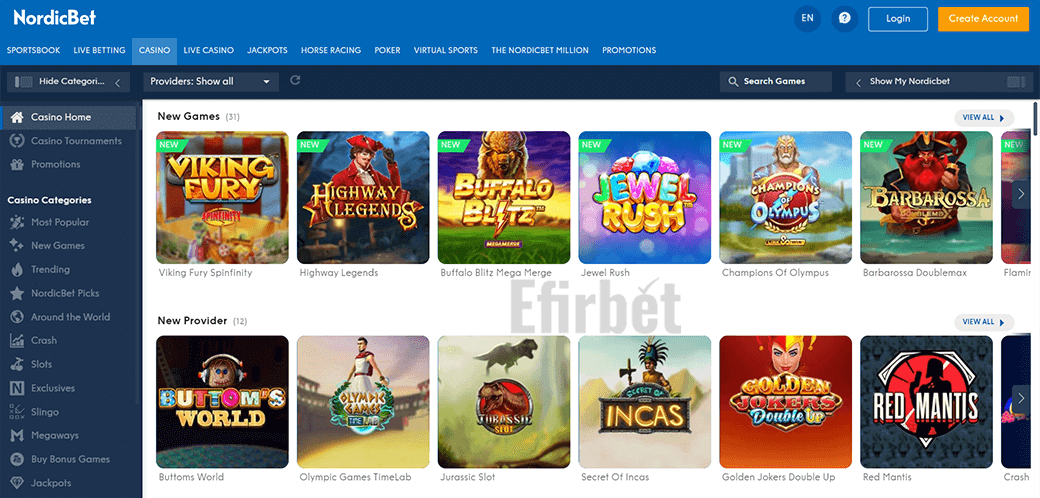Toggle Hide Categories panel
This screenshot has width=1040, height=498.
point(68,82)
